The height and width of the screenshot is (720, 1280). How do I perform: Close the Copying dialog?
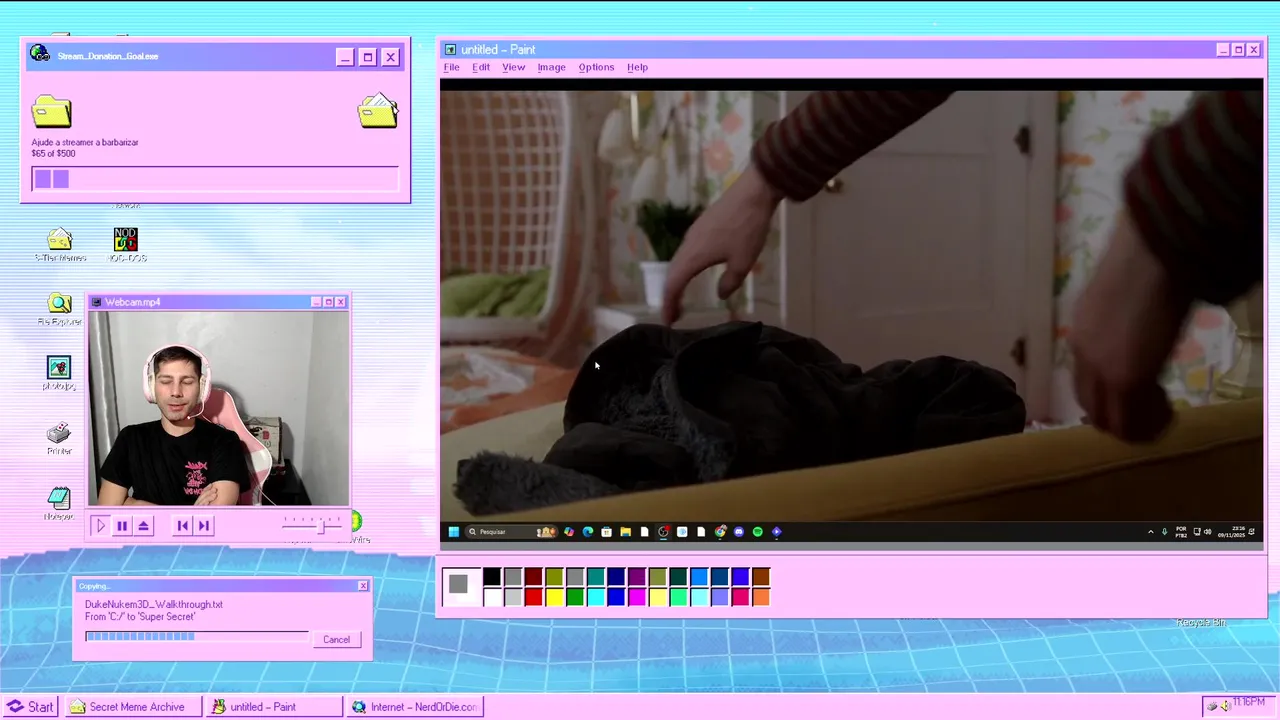(363, 586)
